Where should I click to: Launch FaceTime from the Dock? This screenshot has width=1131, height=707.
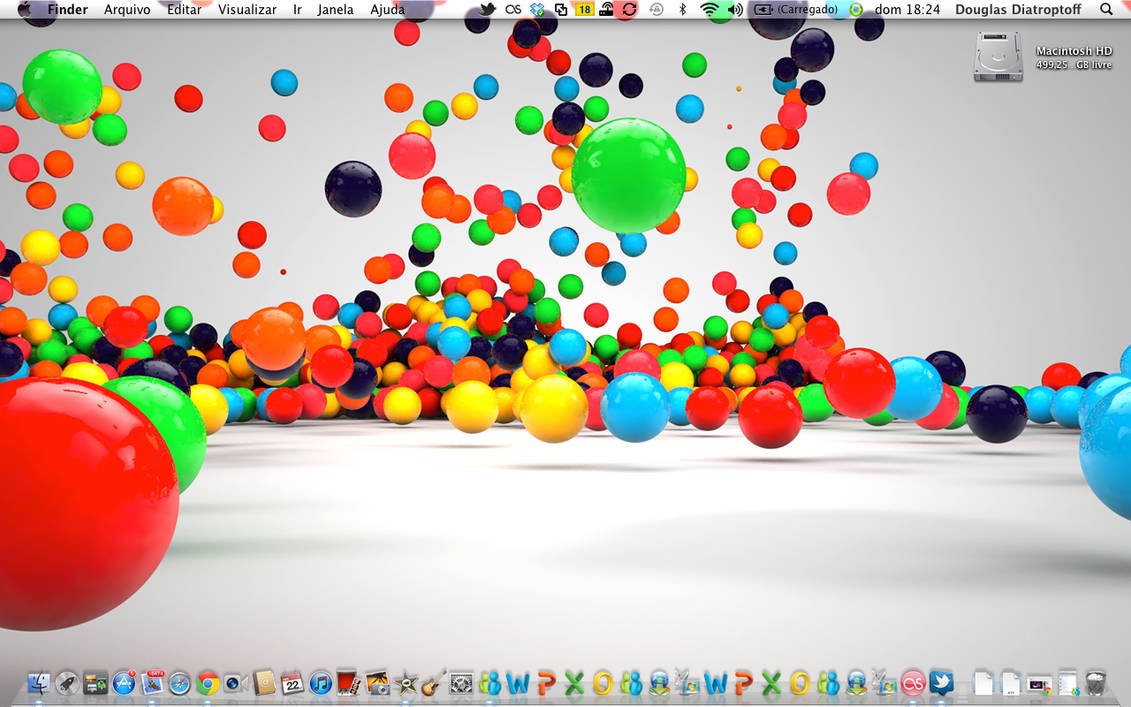tap(236, 683)
